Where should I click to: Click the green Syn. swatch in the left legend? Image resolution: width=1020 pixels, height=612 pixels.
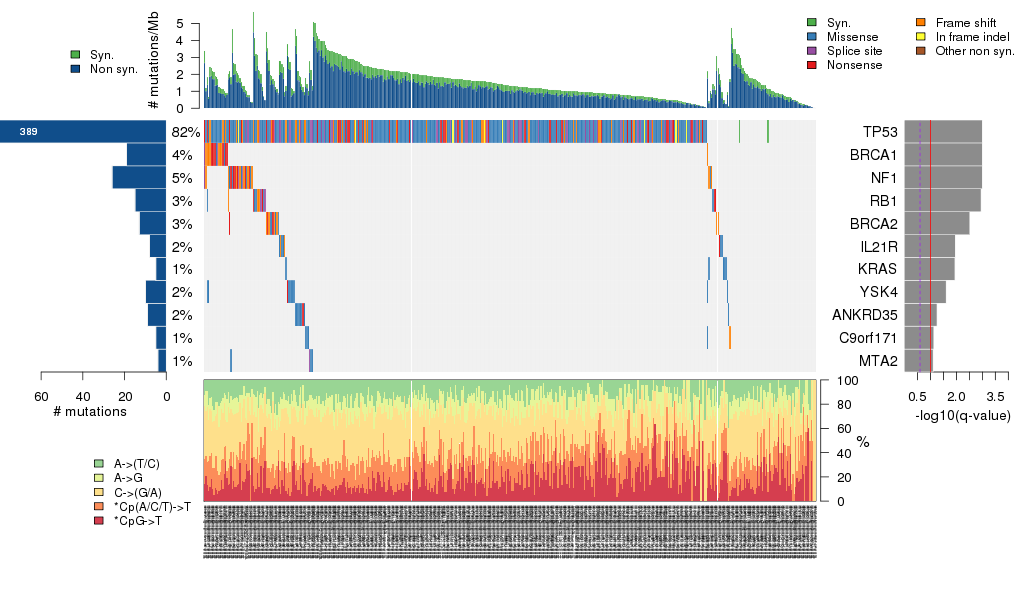coord(76,55)
